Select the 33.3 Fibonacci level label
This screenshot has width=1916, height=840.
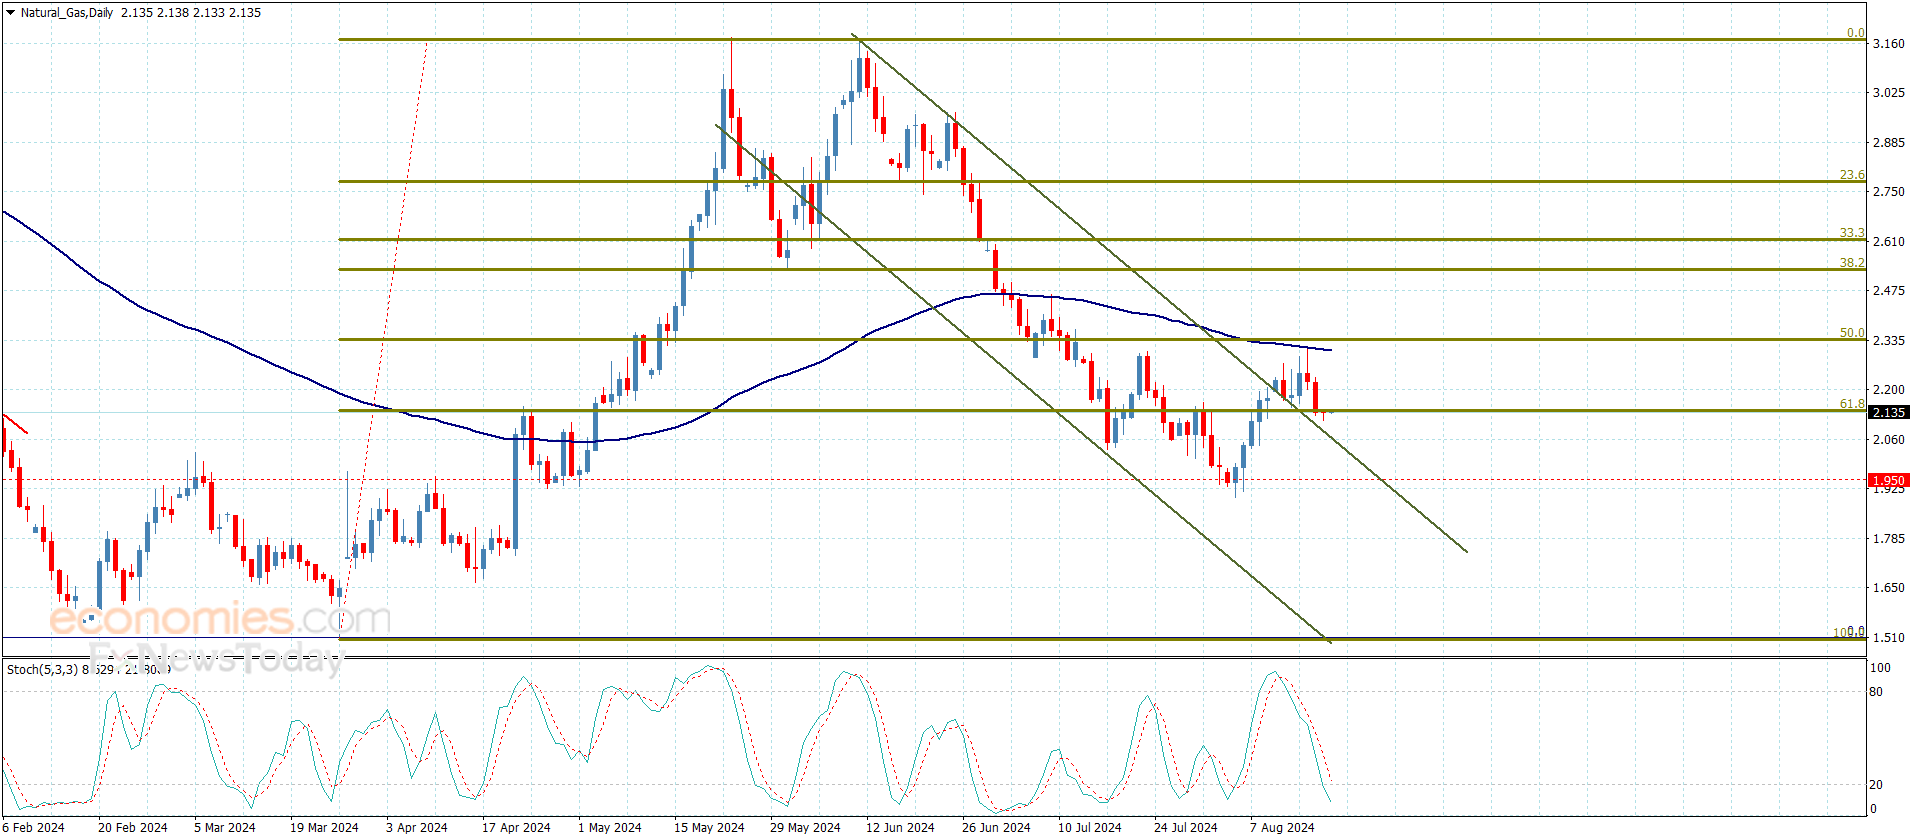click(x=1852, y=233)
